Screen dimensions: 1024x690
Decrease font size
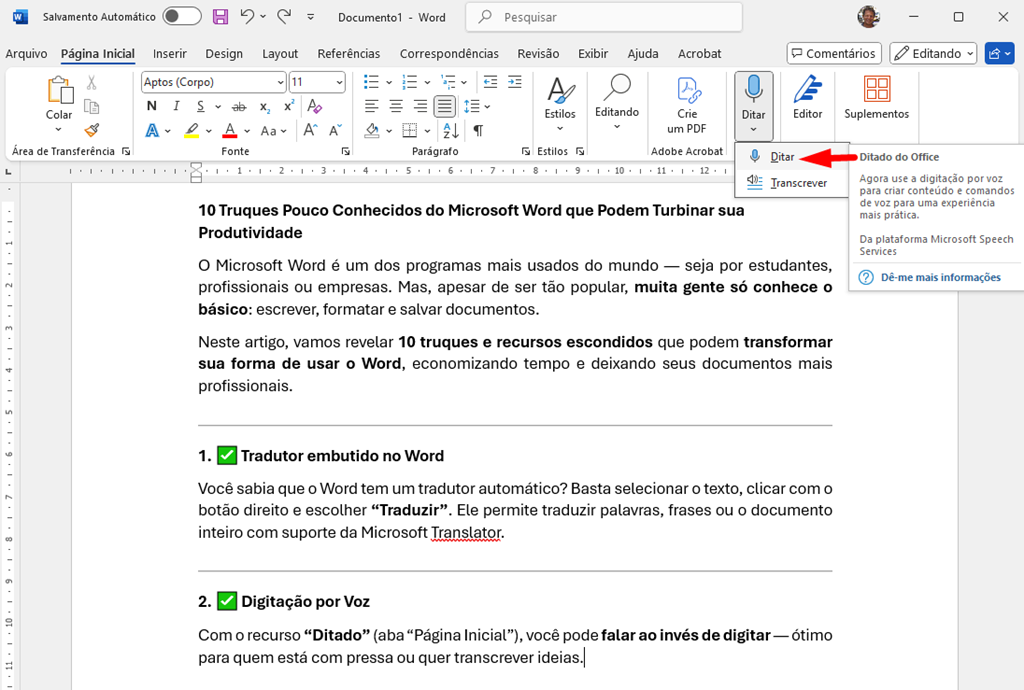(x=335, y=131)
